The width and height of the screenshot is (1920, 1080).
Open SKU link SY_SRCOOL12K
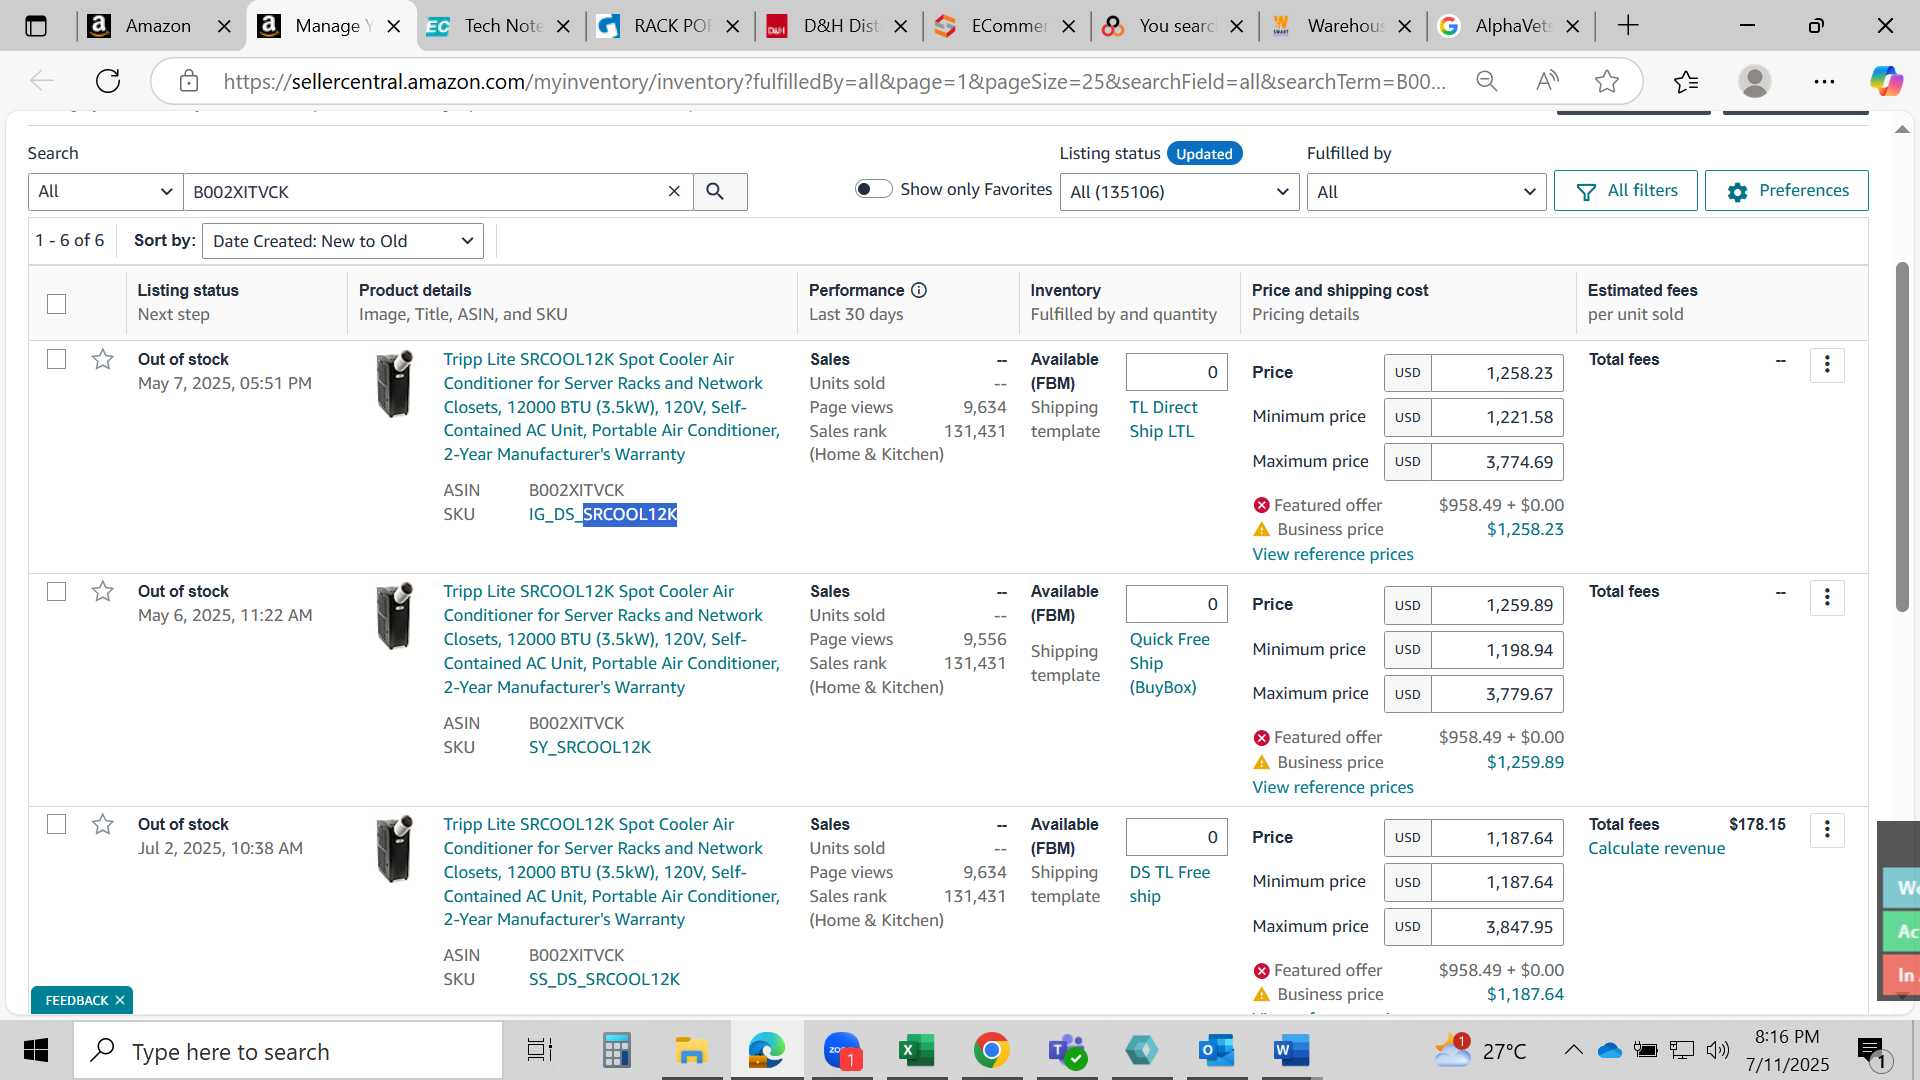tap(590, 747)
